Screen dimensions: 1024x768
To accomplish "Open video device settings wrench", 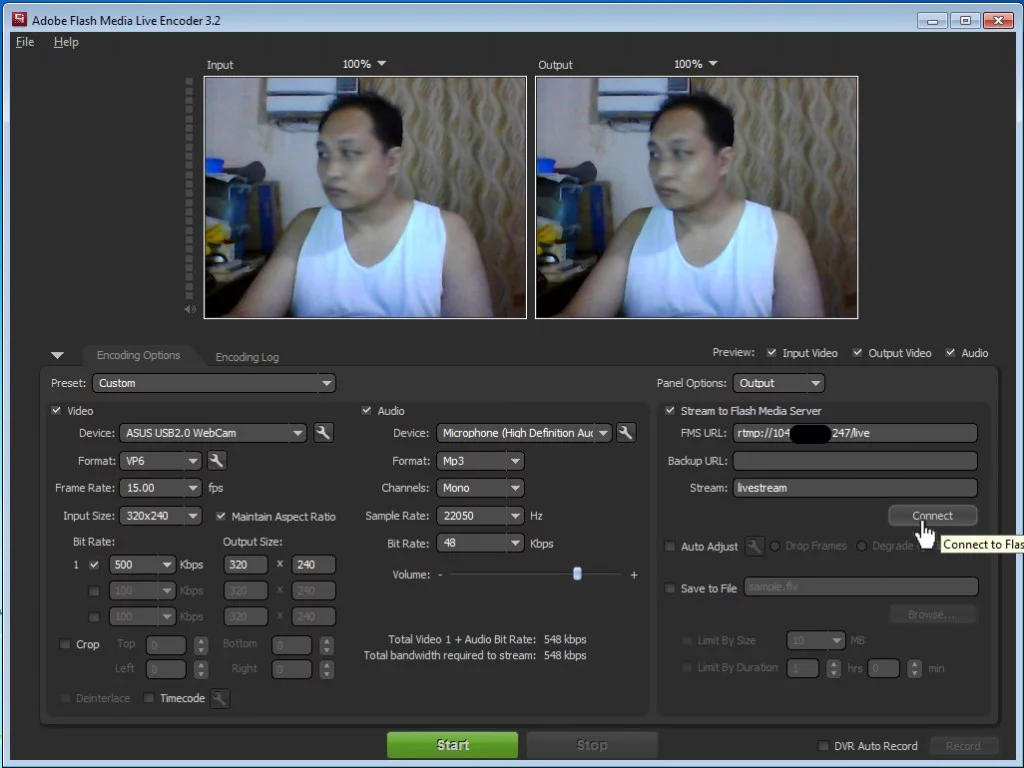I will tap(323, 432).
